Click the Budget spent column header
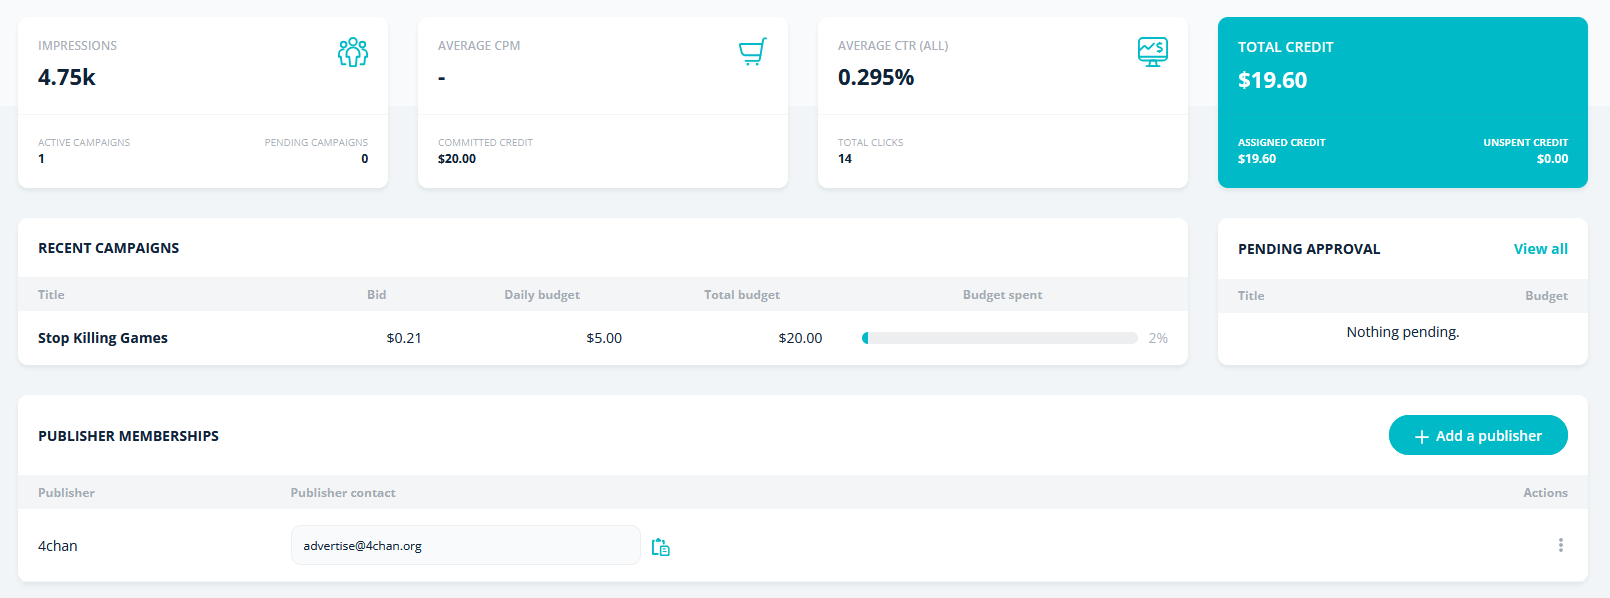Screen dimensions: 1610x598 1002,295
